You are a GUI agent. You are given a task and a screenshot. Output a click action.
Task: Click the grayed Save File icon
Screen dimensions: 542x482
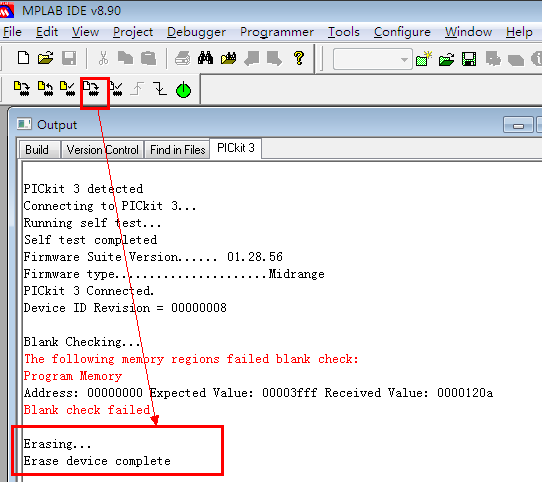point(69,58)
